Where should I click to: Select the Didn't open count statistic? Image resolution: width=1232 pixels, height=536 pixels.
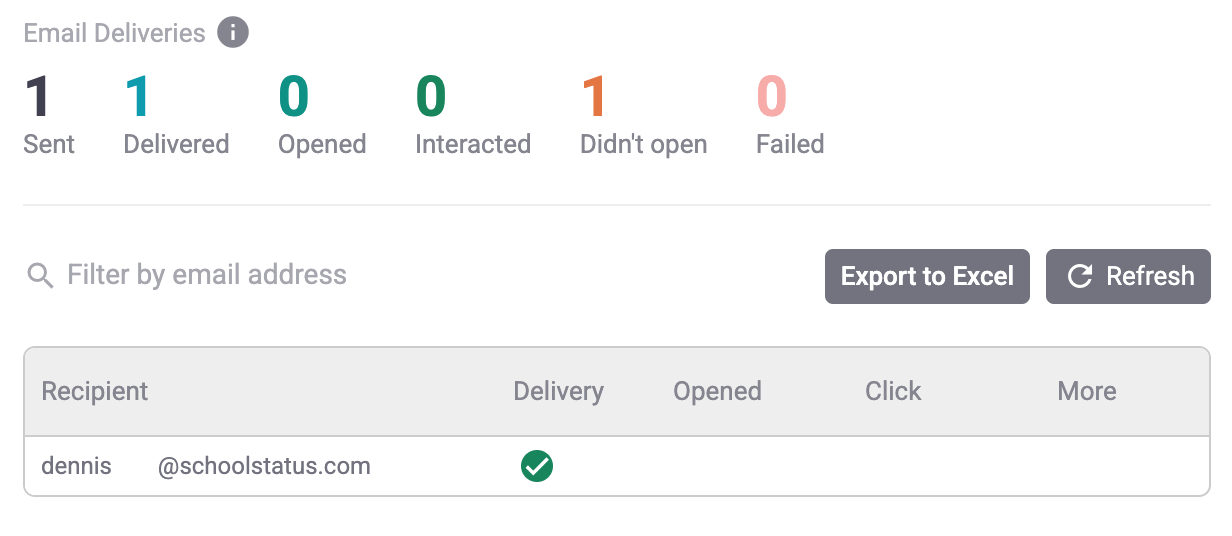tap(643, 115)
